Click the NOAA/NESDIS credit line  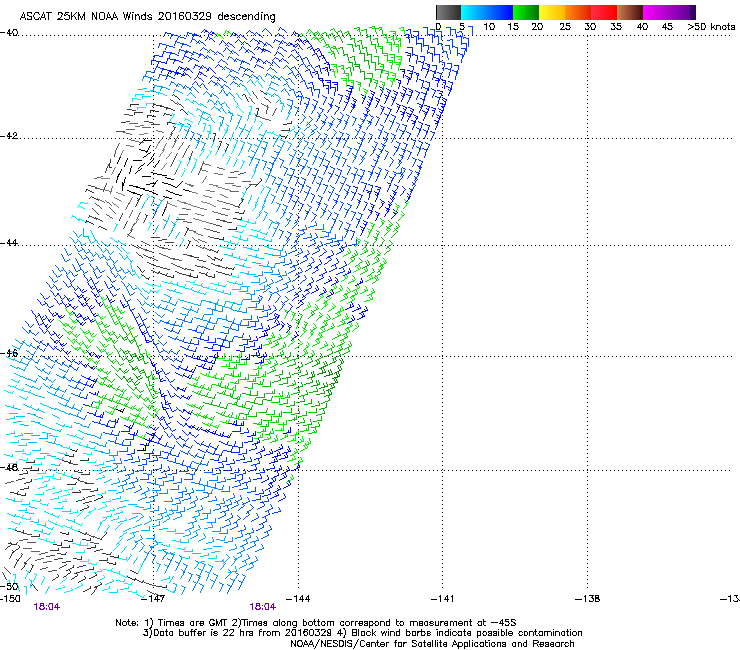[x=432, y=644]
